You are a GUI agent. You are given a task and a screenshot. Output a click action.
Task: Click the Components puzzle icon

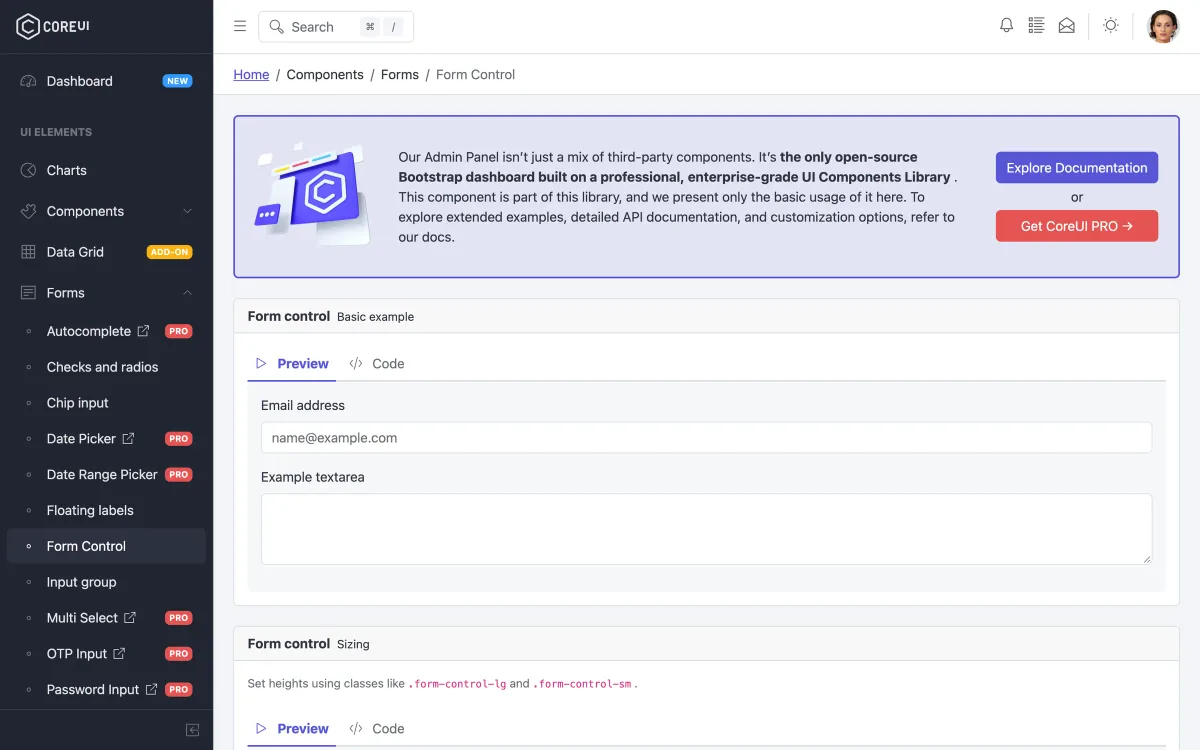pyautogui.click(x=28, y=211)
